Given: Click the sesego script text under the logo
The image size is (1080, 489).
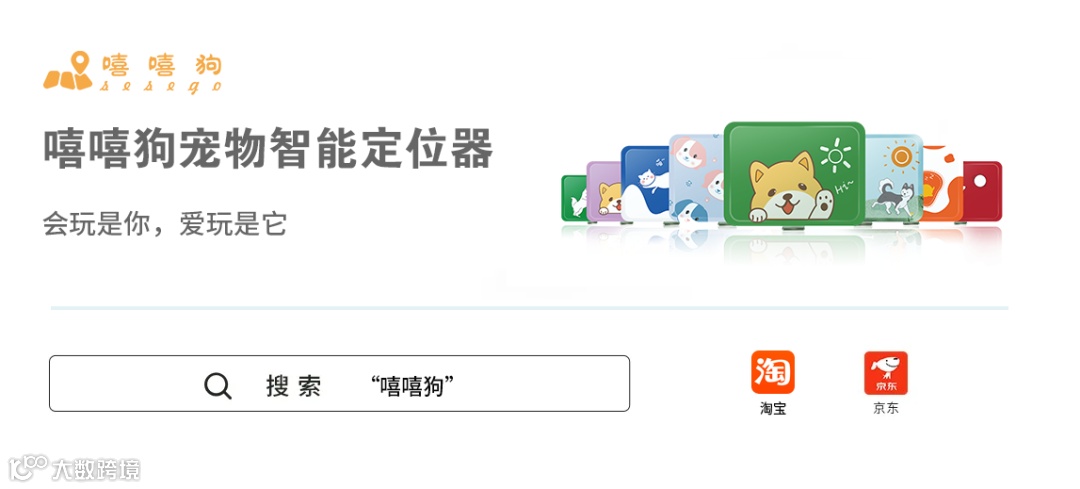Looking at the screenshot, I should coord(161,87).
